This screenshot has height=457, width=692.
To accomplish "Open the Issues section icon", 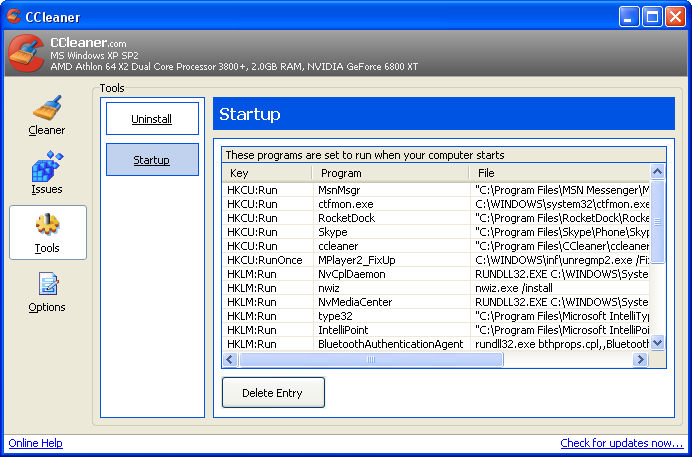I will (47, 166).
